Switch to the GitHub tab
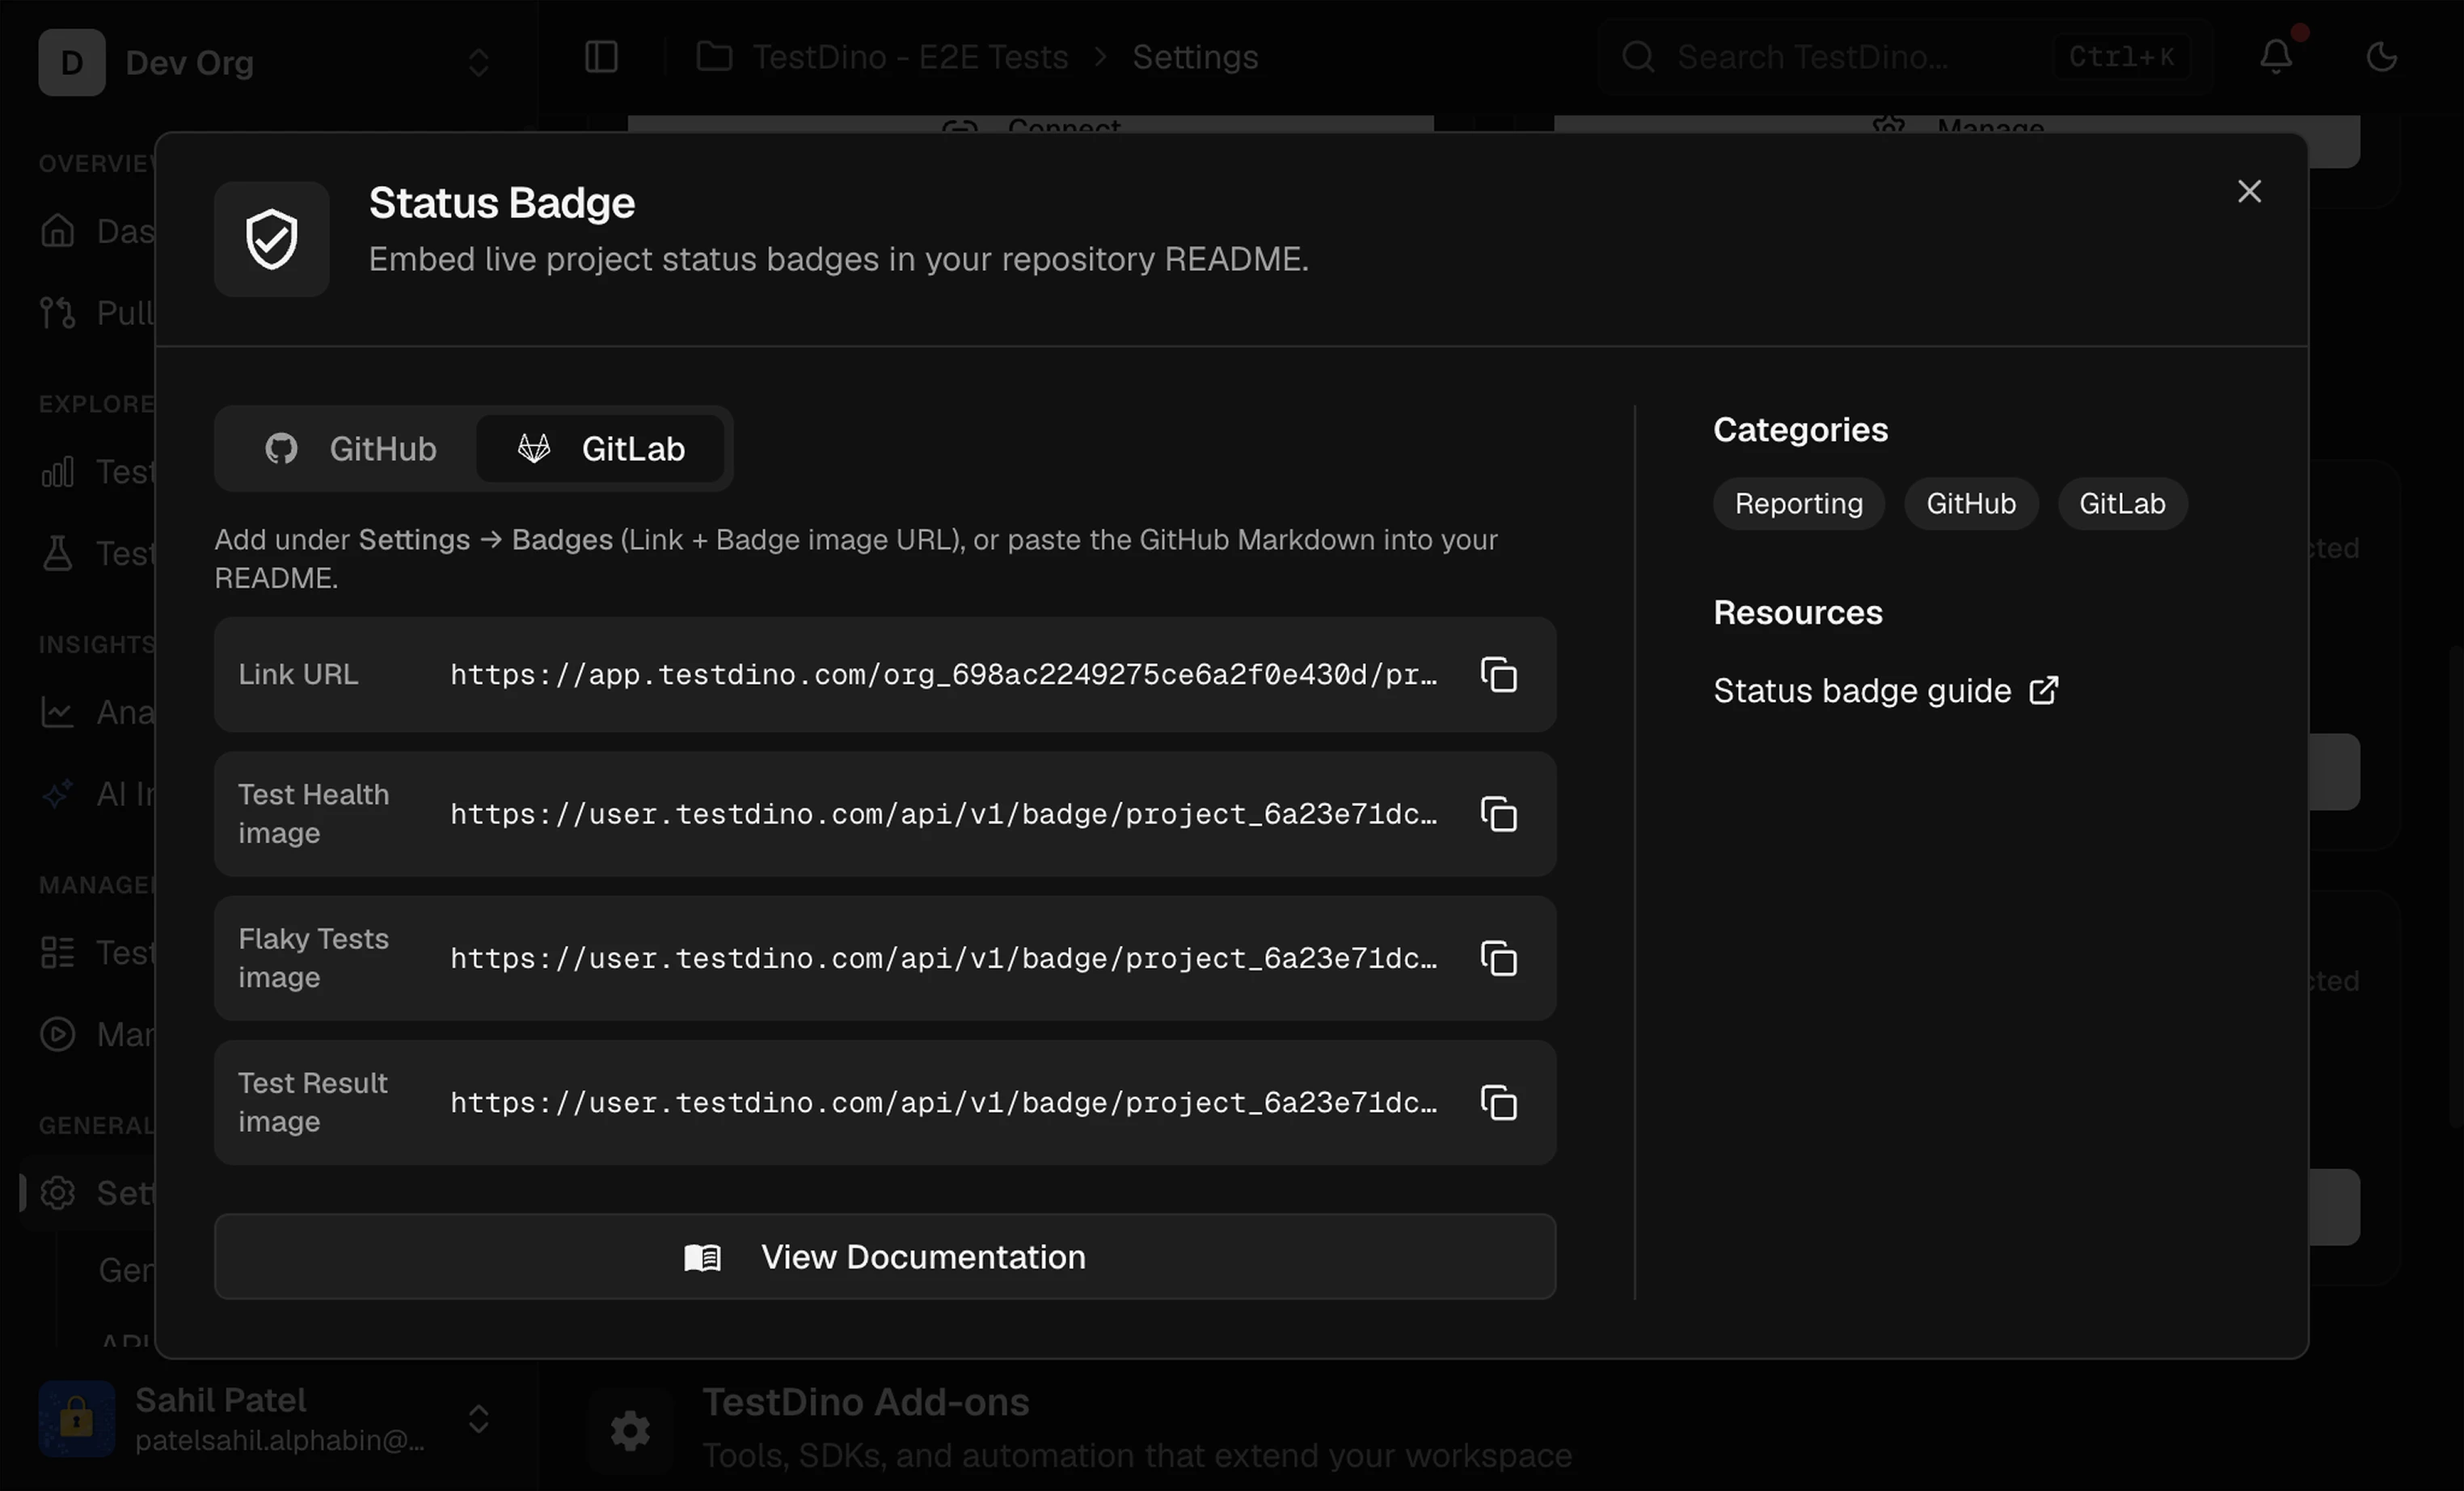 pos(351,449)
